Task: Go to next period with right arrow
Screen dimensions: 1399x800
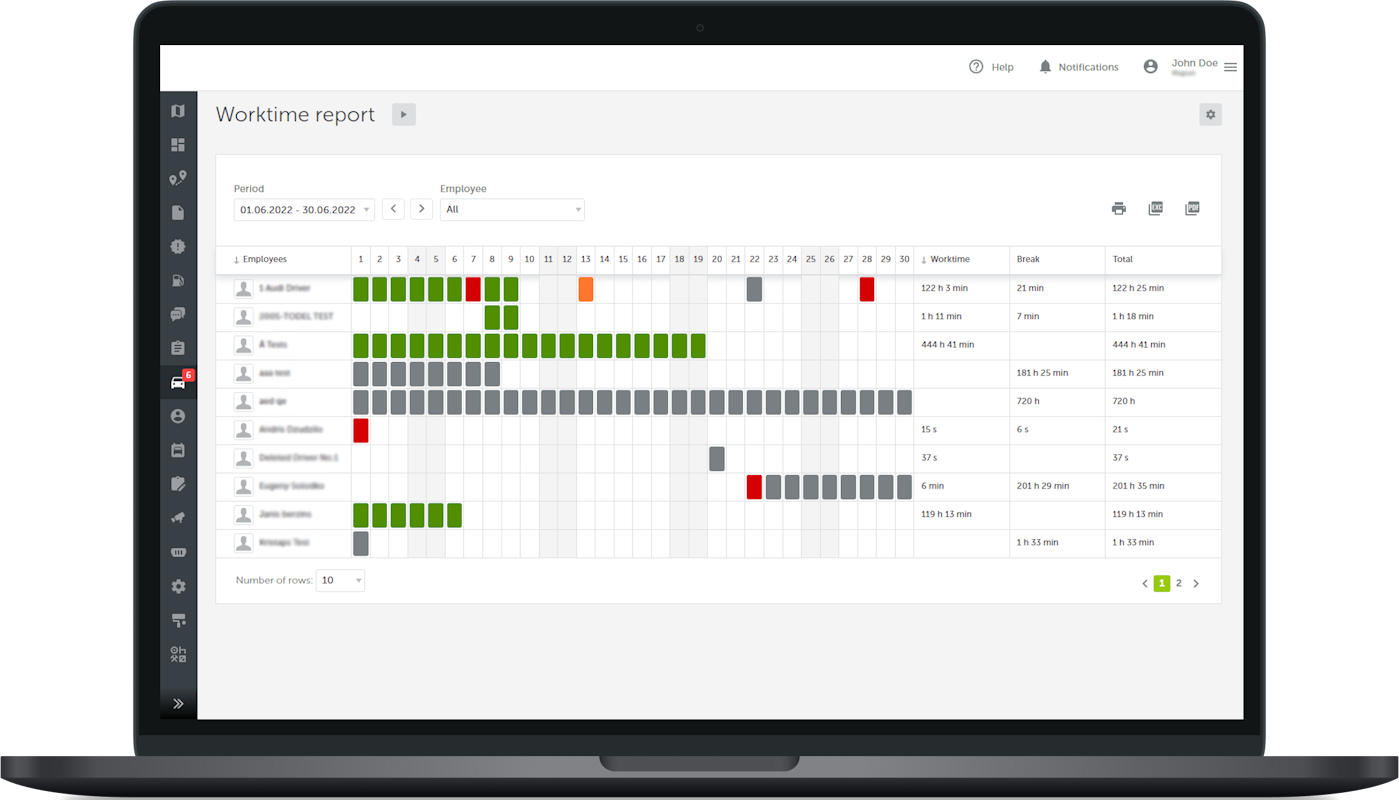Action: 422,209
